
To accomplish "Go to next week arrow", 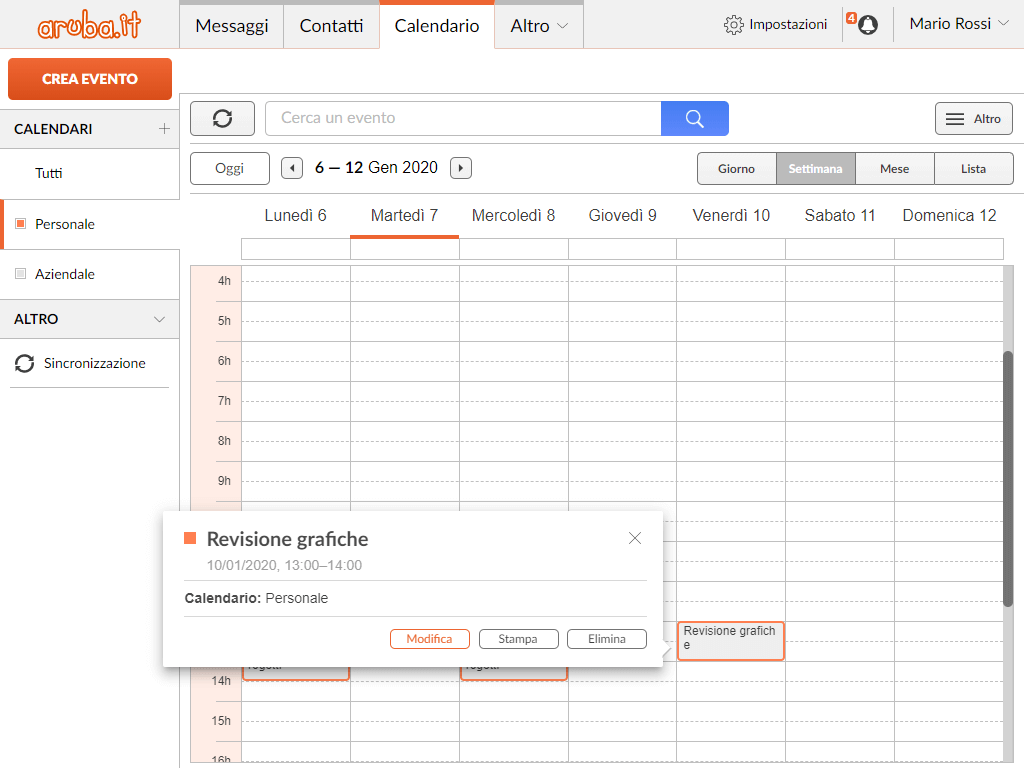I will tap(460, 168).
